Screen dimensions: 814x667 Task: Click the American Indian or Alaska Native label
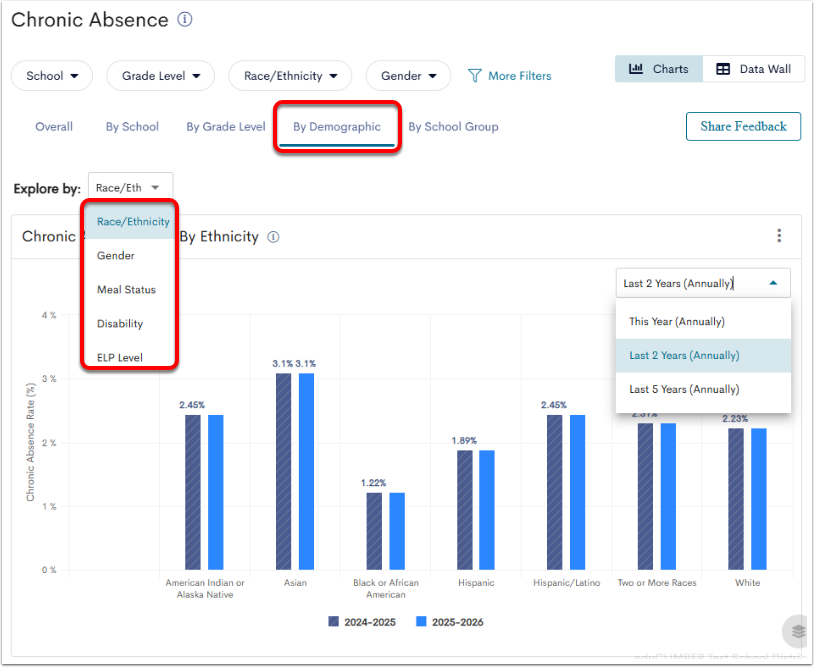(x=205, y=589)
